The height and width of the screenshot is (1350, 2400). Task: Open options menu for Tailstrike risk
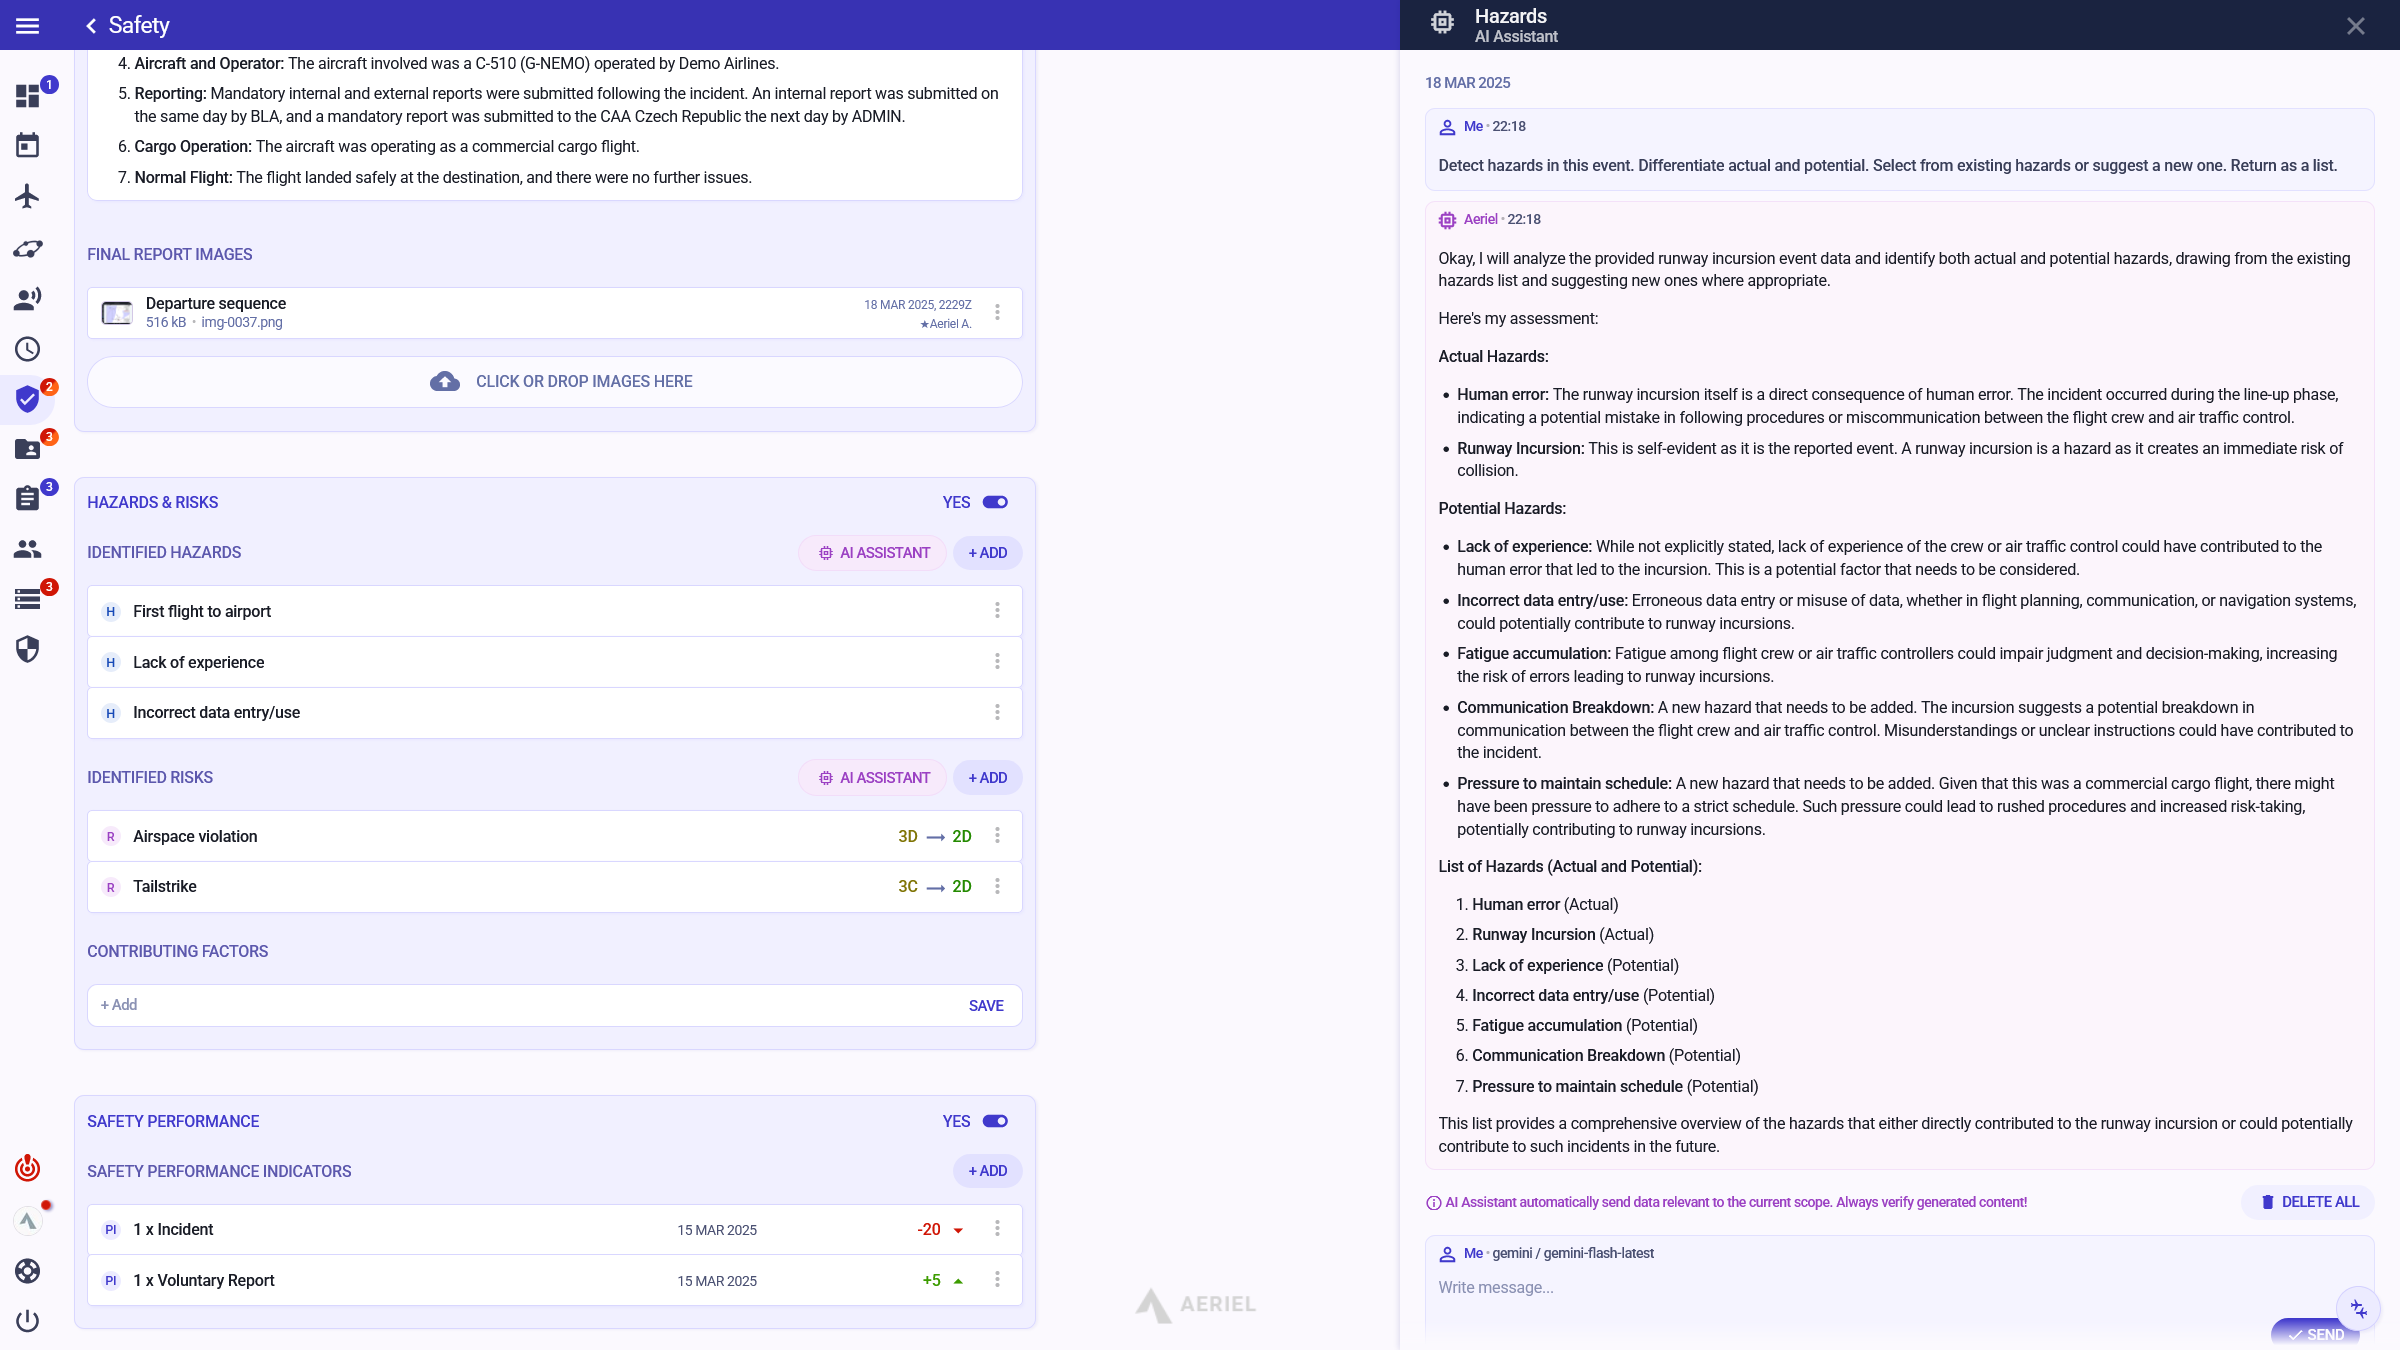(997, 886)
